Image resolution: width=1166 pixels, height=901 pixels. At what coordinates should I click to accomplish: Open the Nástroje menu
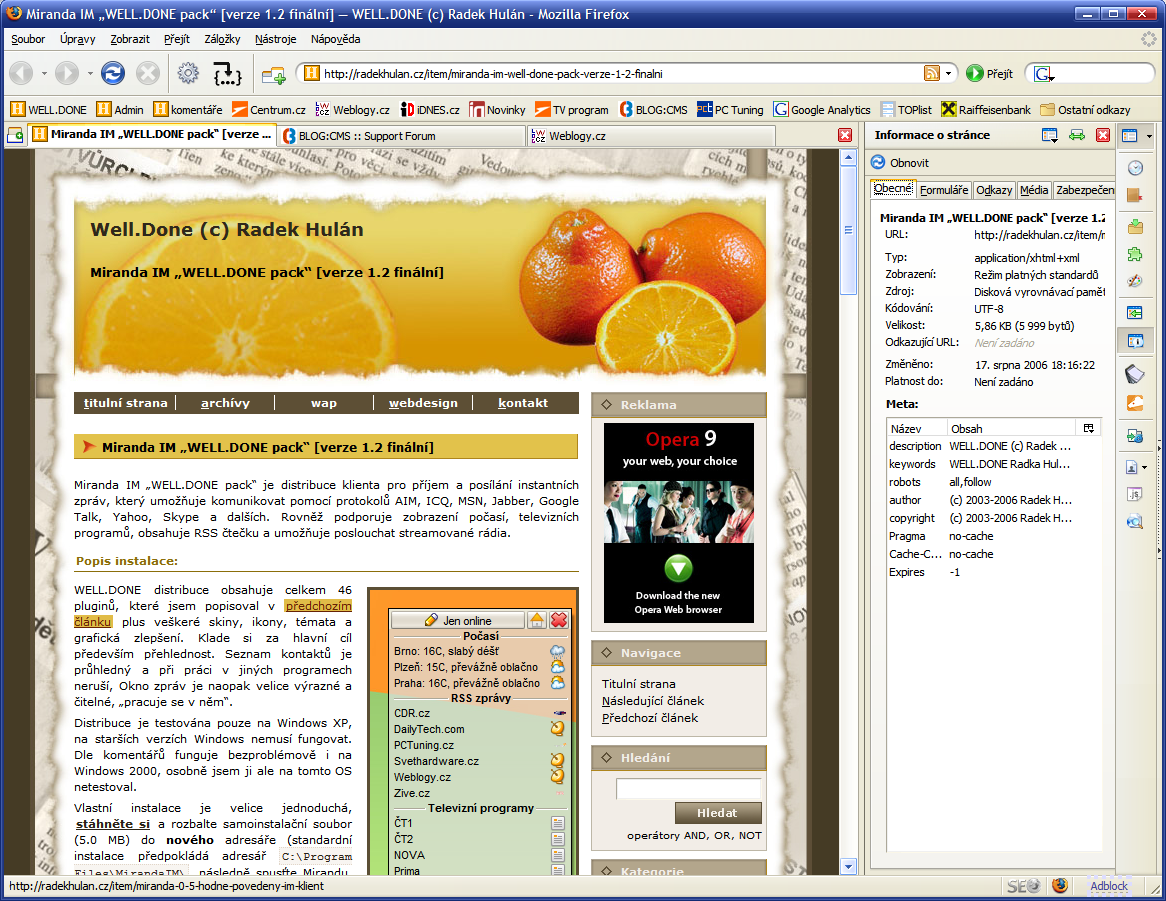click(x=275, y=39)
